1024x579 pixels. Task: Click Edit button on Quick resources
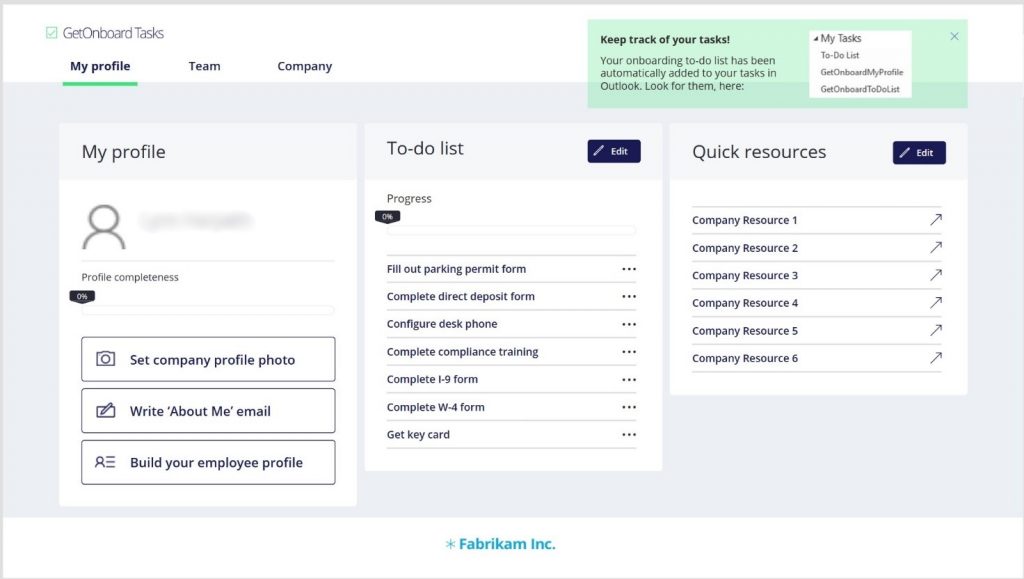(x=919, y=153)
